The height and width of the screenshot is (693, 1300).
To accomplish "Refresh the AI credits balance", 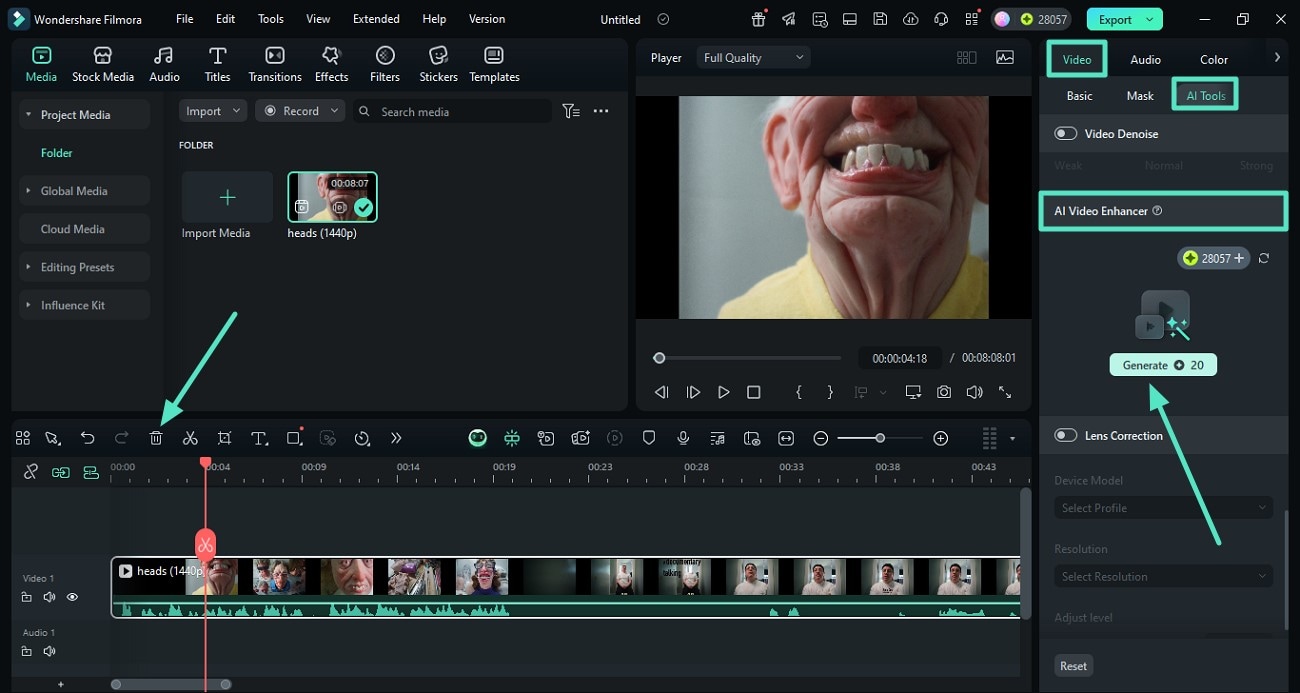I will tap(1264, 258).
